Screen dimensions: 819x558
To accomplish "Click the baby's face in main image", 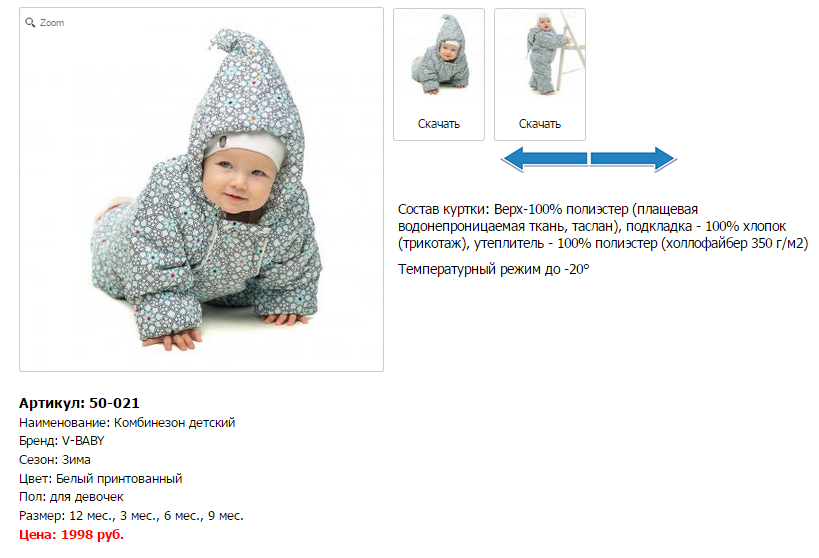I will point(239,180).
